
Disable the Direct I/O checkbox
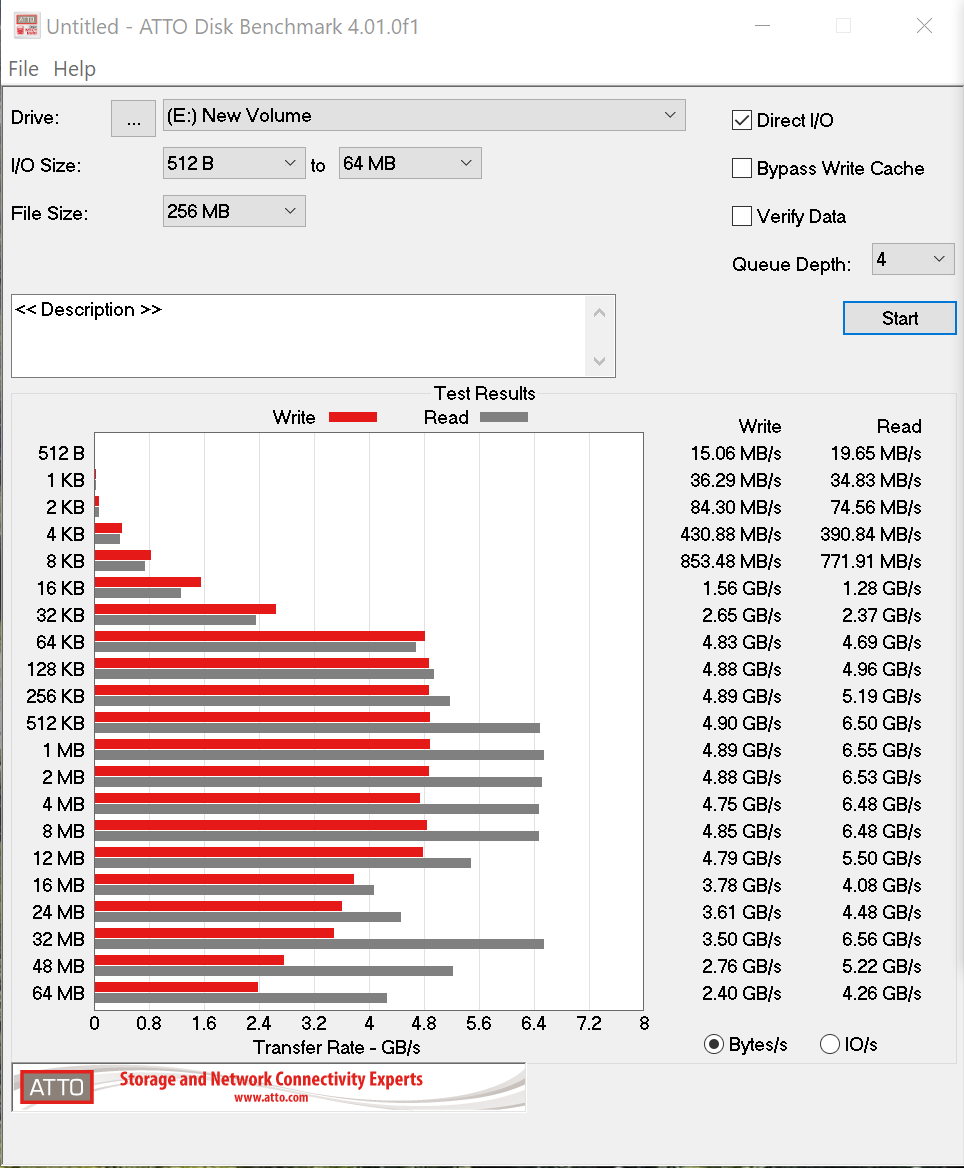tap(742, 121)
